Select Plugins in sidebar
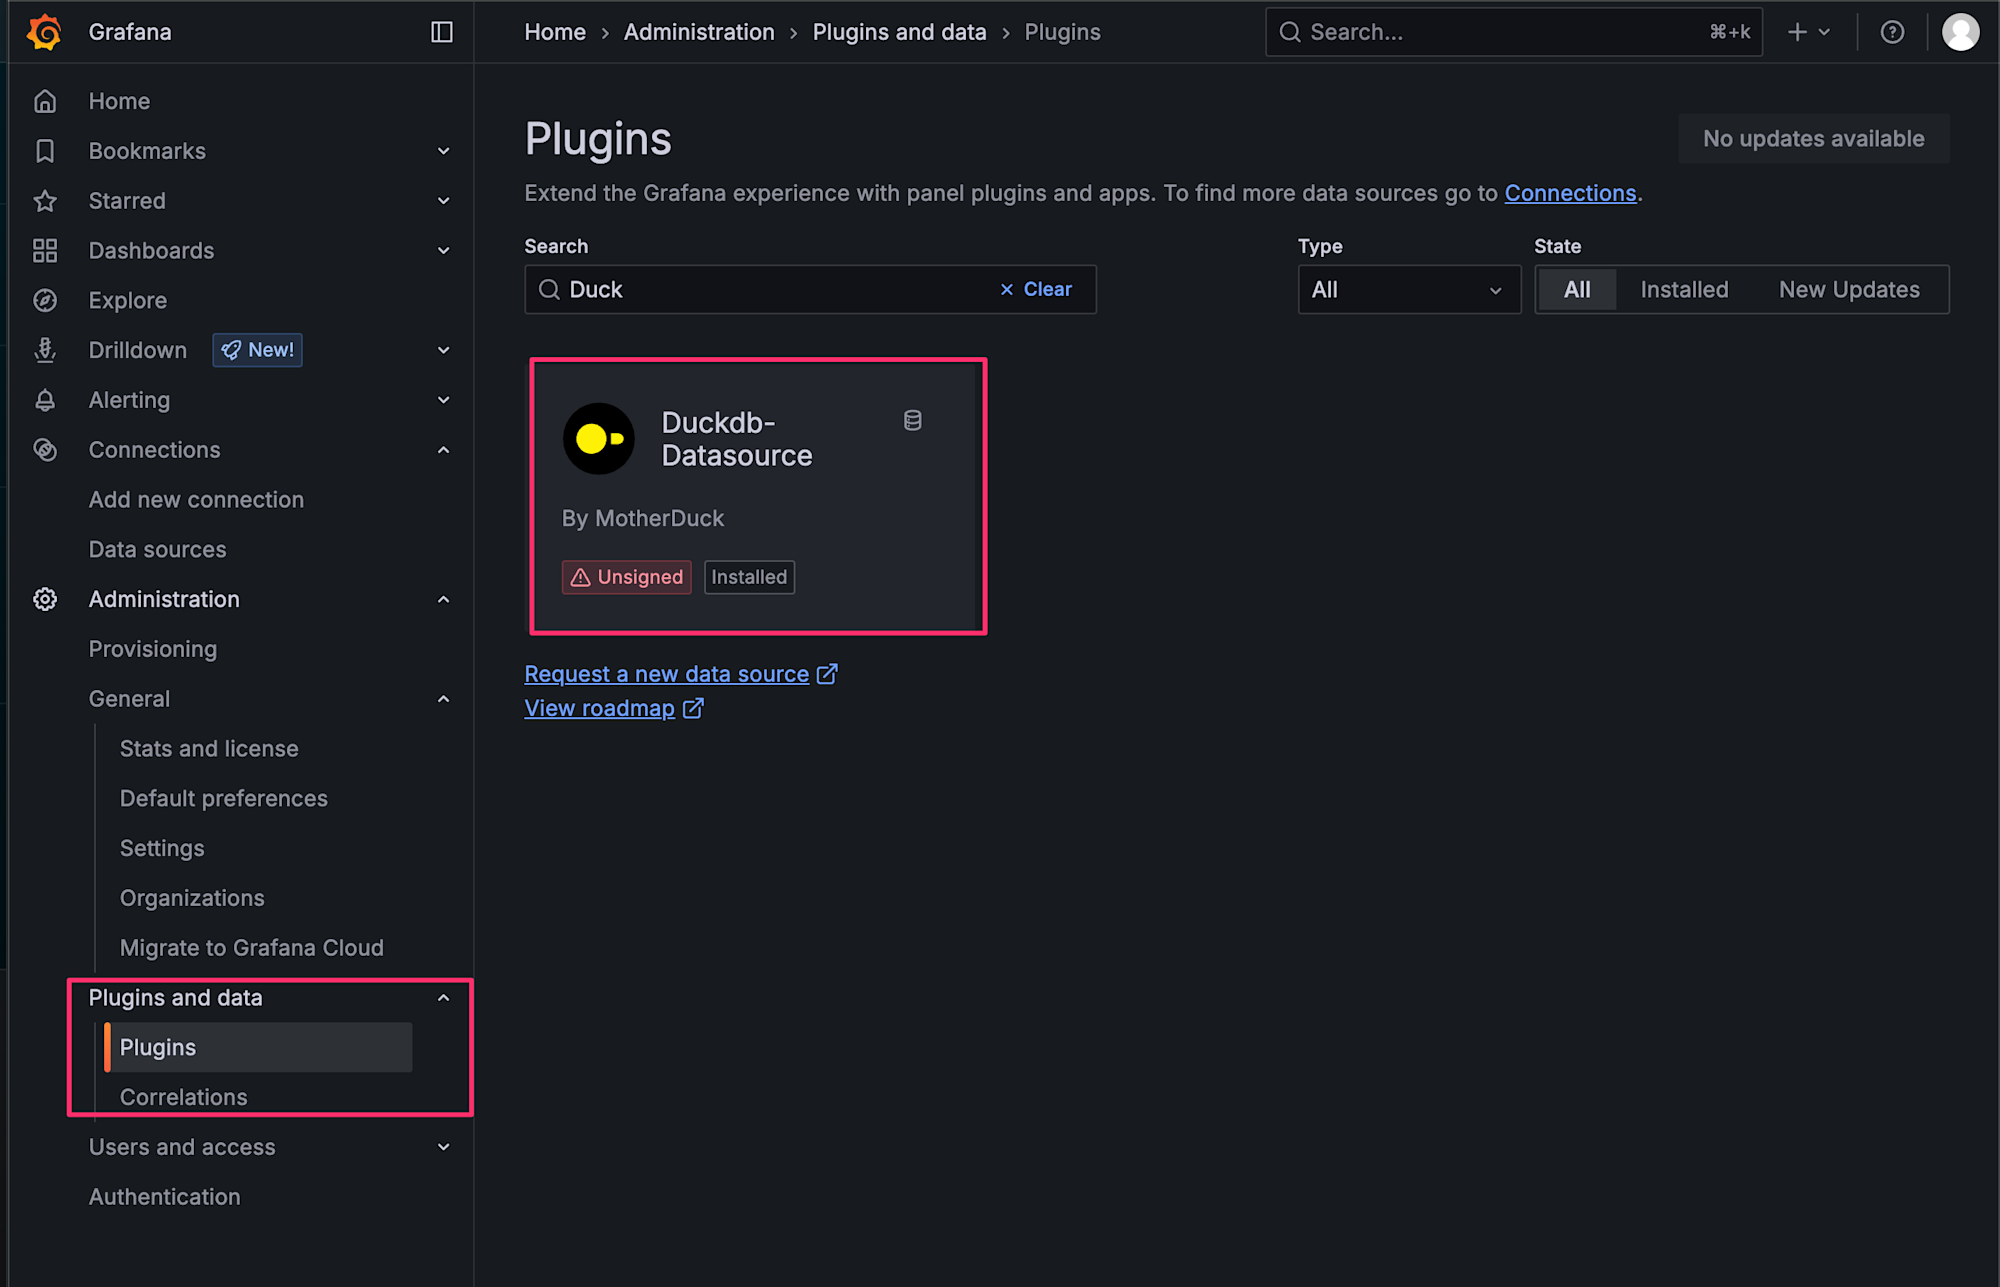This screenshot has width=2000, height=1287. click(x=259, y=1047)
